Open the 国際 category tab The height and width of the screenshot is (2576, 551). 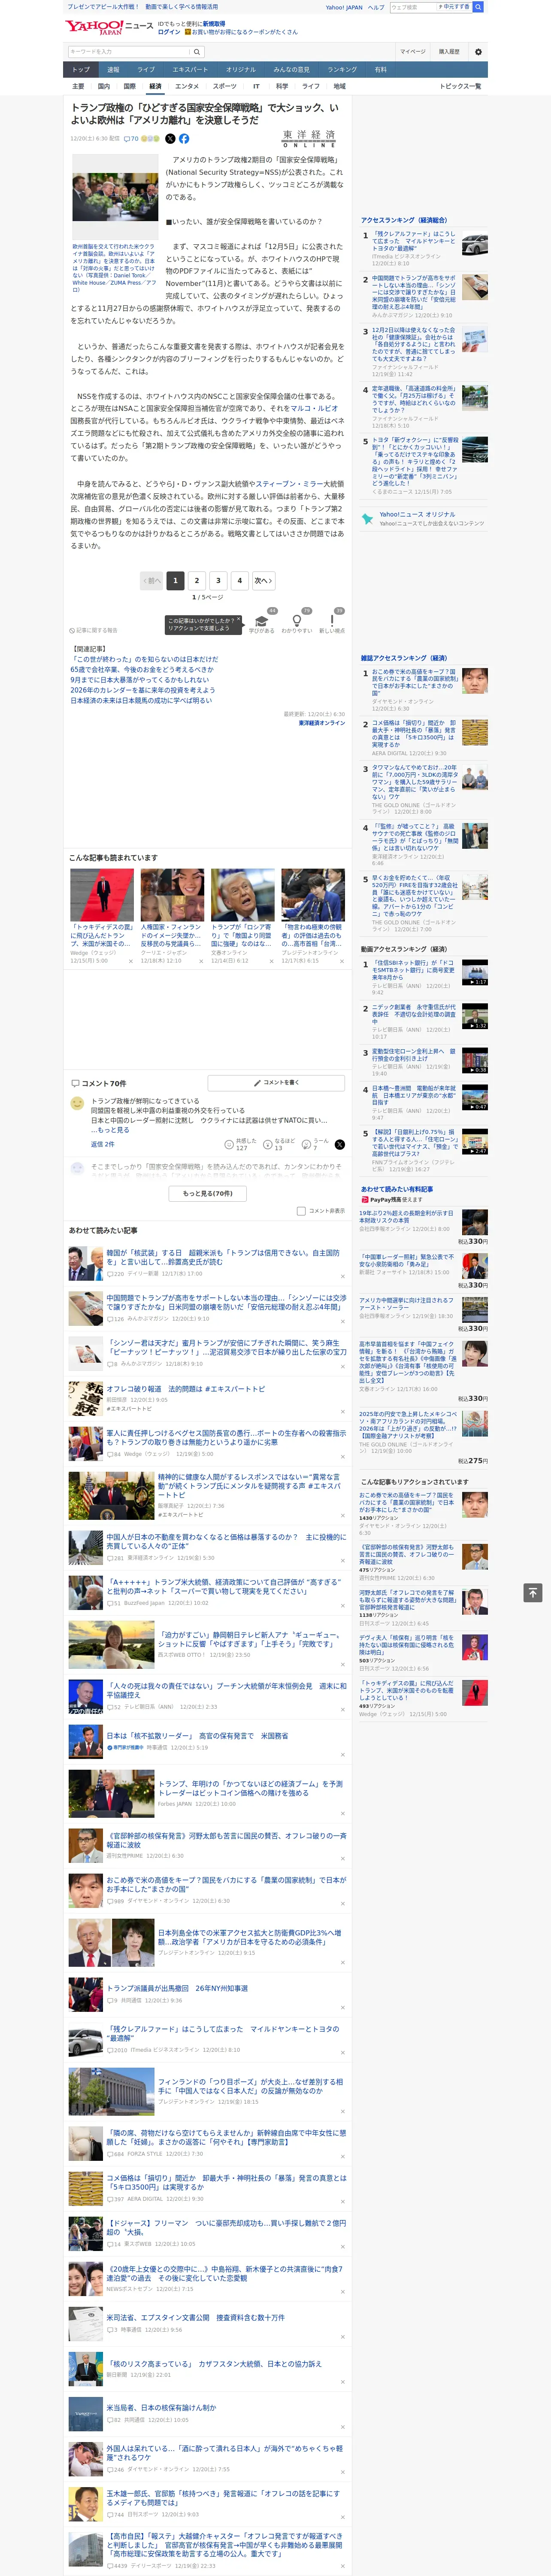129,86
